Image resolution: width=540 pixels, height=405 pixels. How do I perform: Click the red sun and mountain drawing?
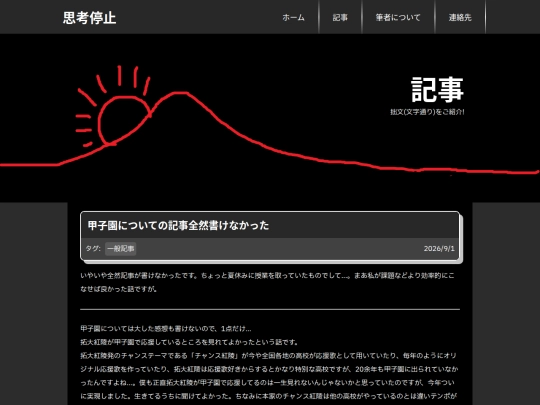[x=269, y=121]
